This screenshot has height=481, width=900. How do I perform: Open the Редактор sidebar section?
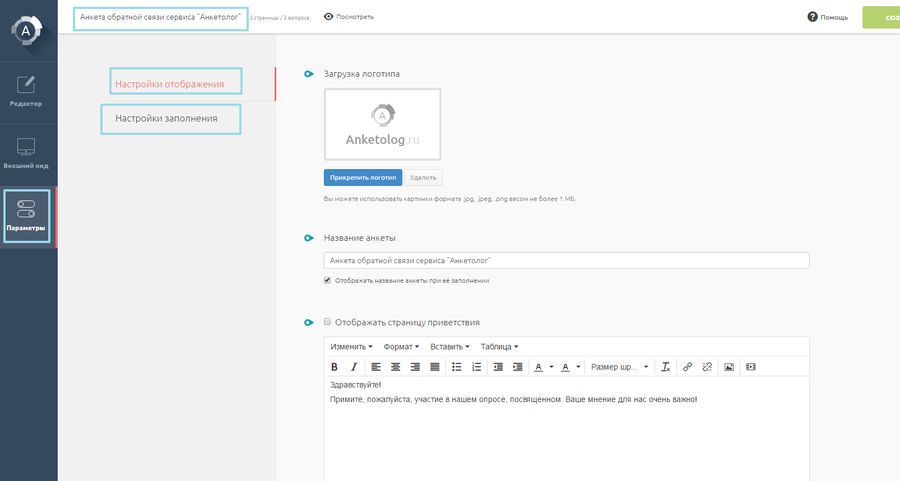[26, 92]
